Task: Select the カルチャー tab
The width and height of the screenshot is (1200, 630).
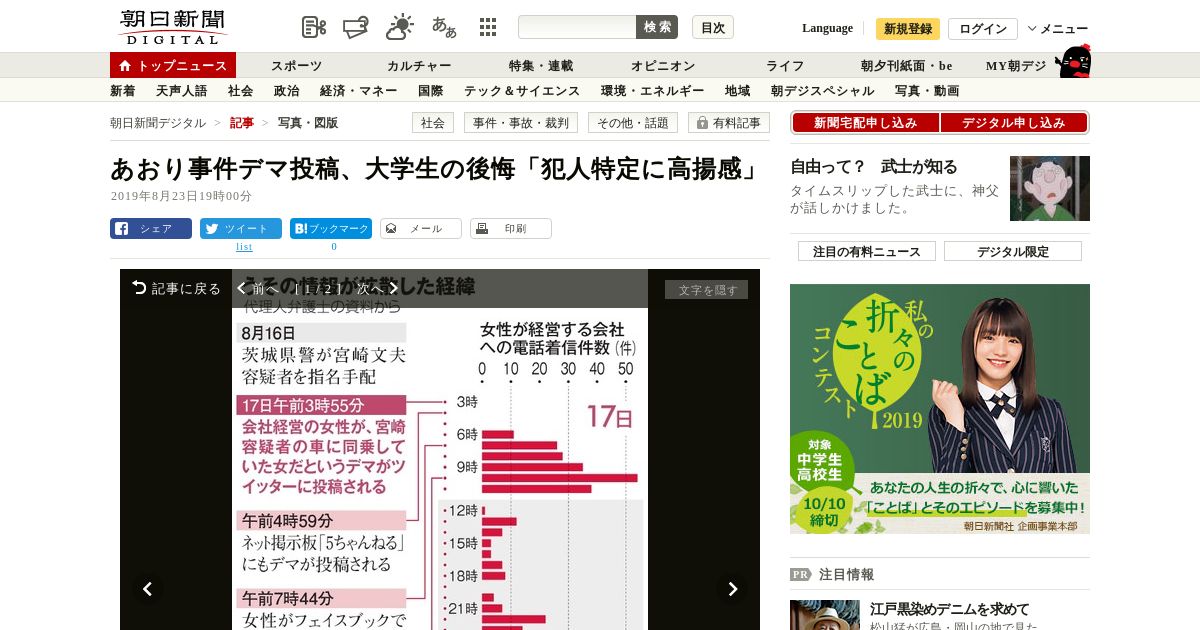Action: 419,66
